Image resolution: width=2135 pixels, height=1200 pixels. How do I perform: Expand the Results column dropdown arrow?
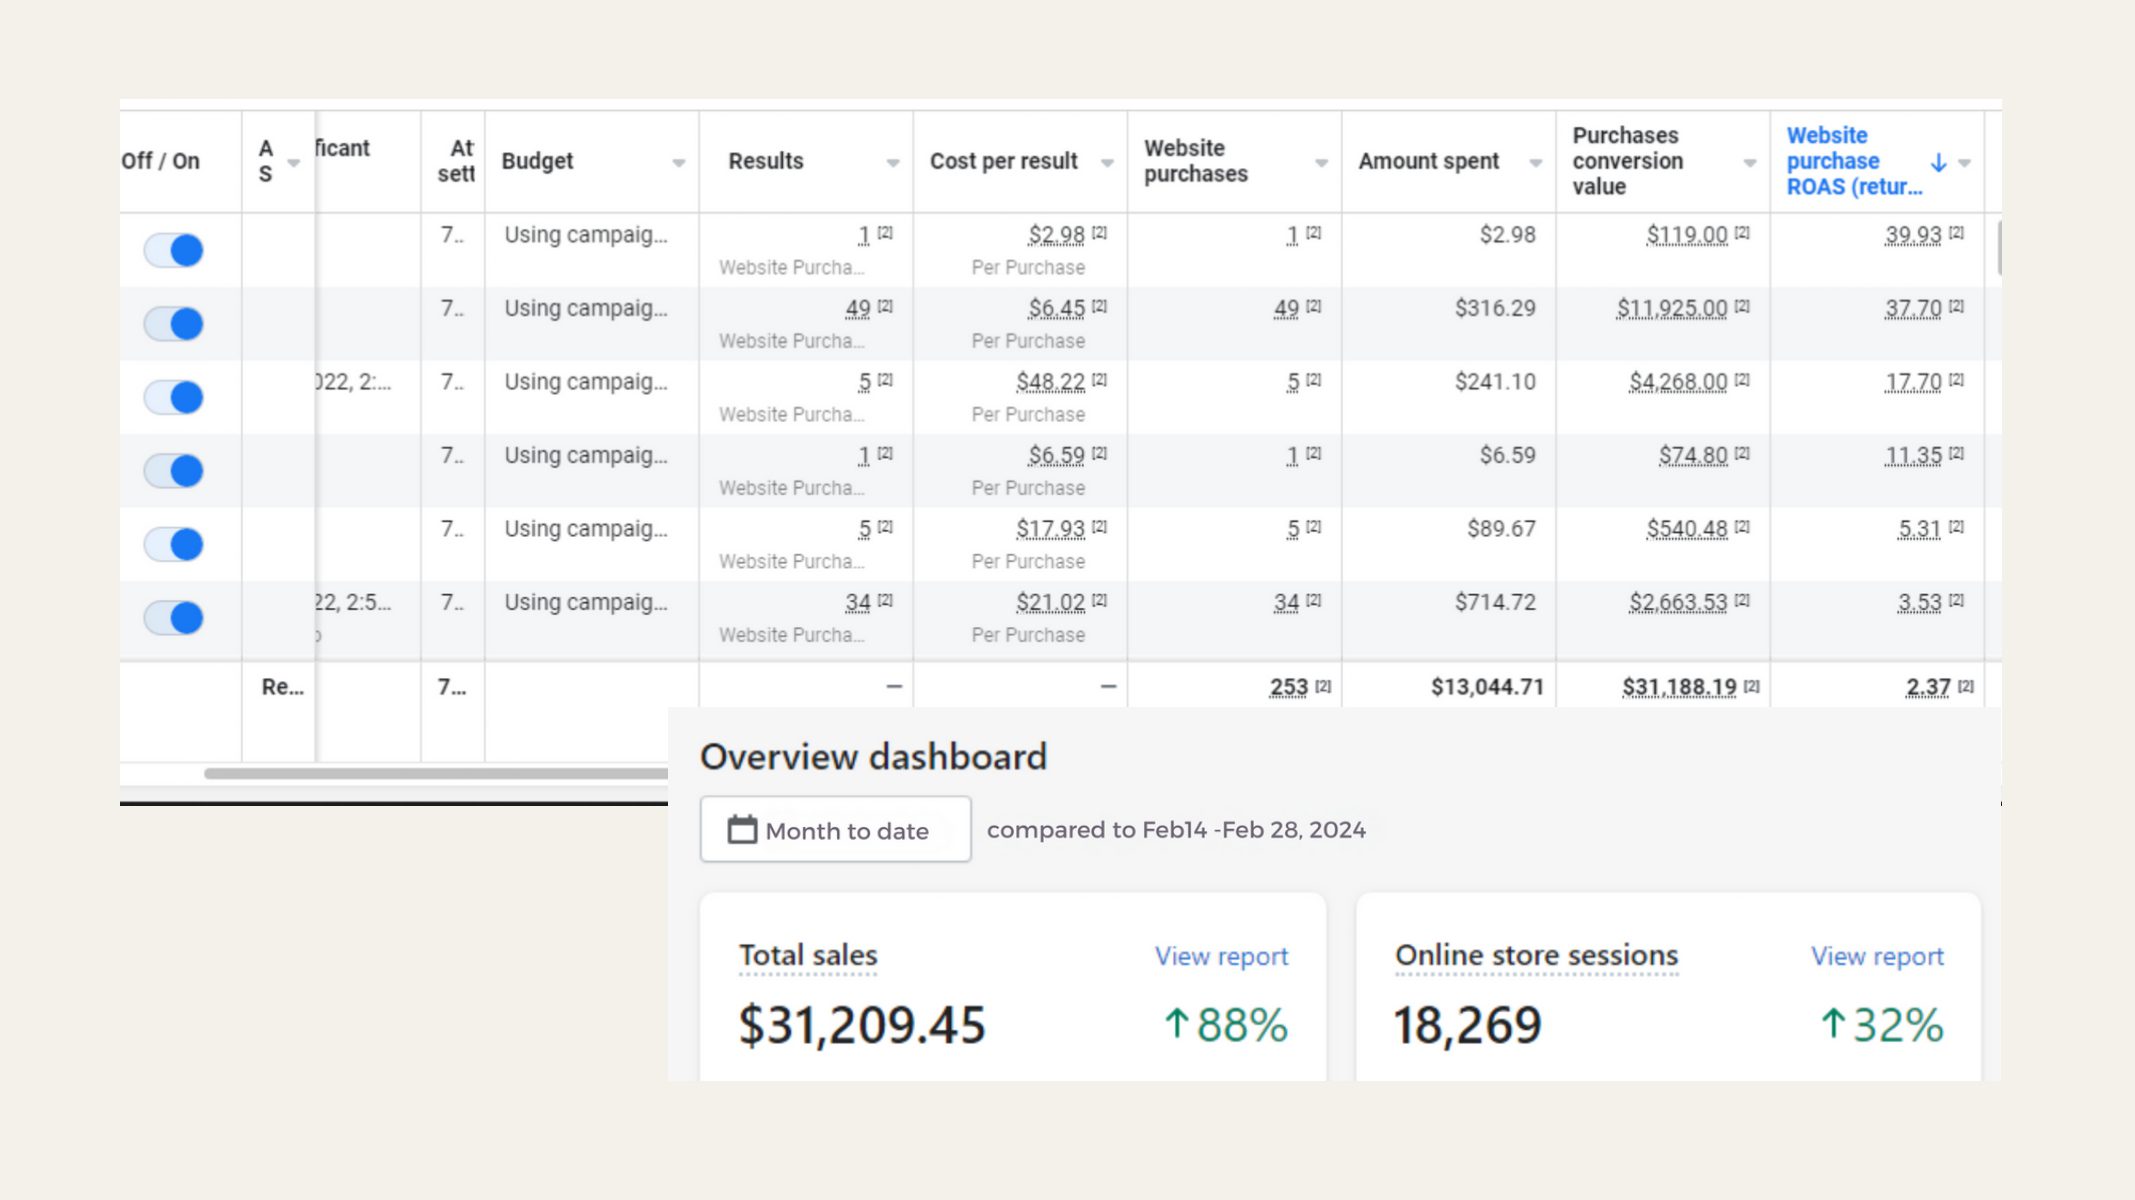coord(893,163)
